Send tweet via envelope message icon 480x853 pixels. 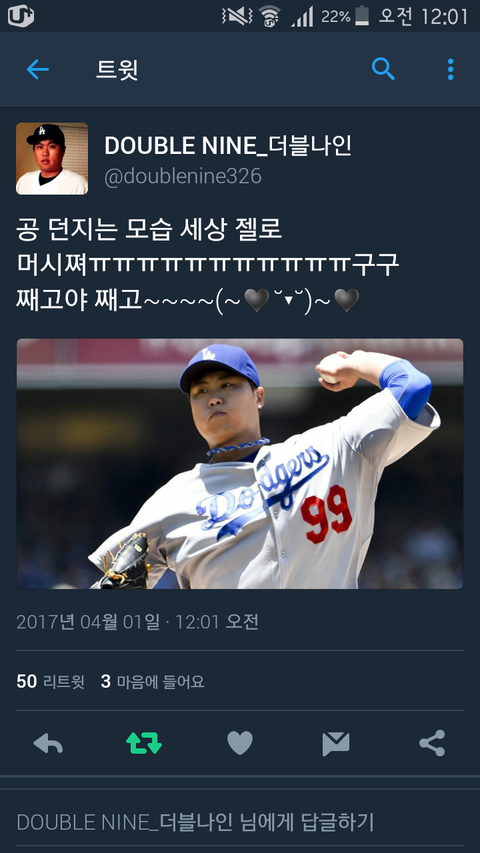[336, 744]
